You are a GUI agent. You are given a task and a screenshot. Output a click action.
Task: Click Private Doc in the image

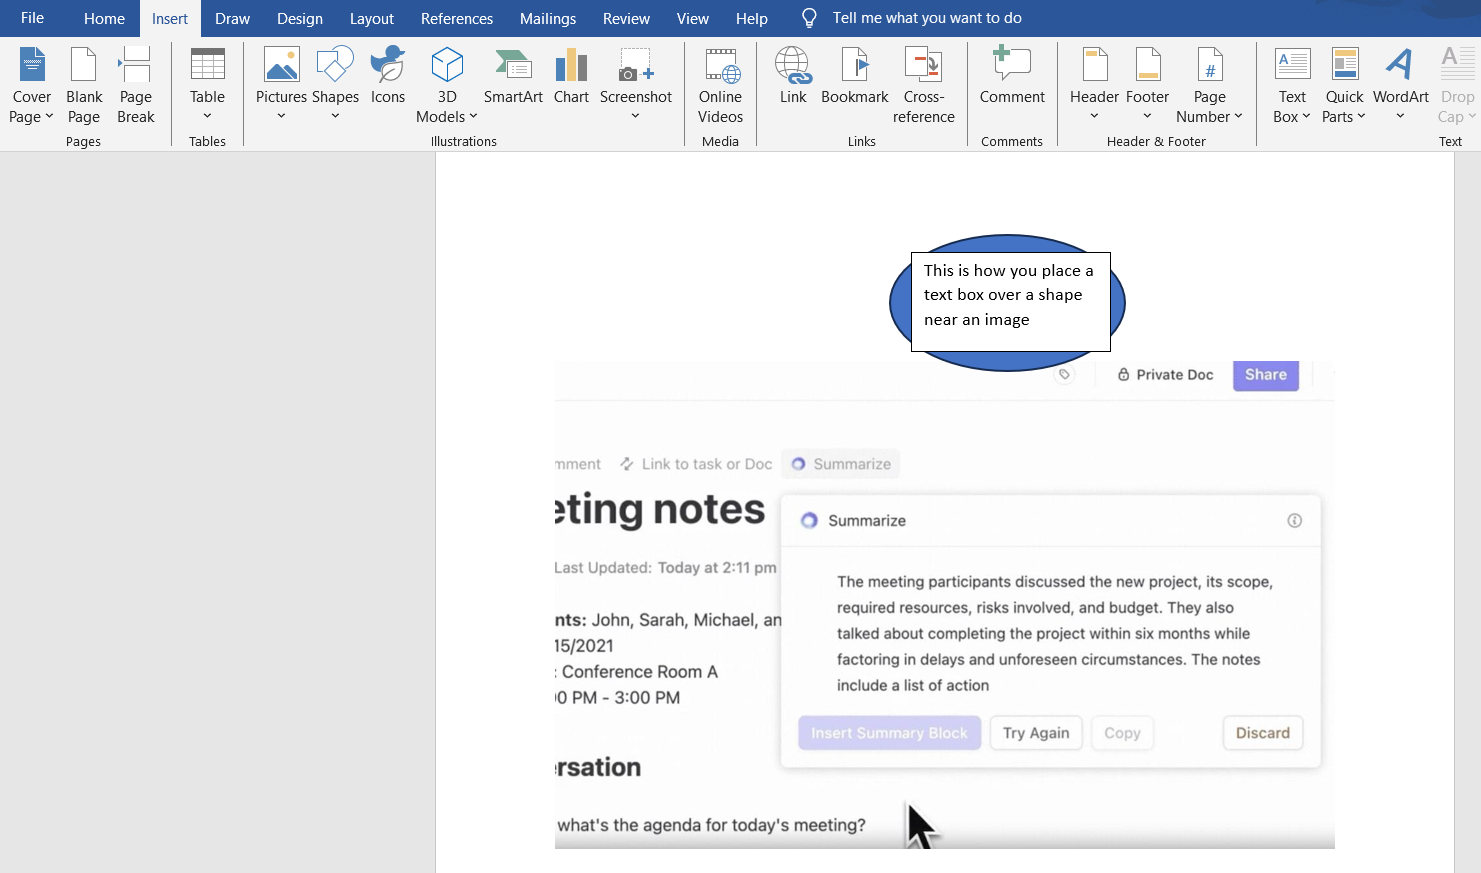click(x=1165, y=375)
